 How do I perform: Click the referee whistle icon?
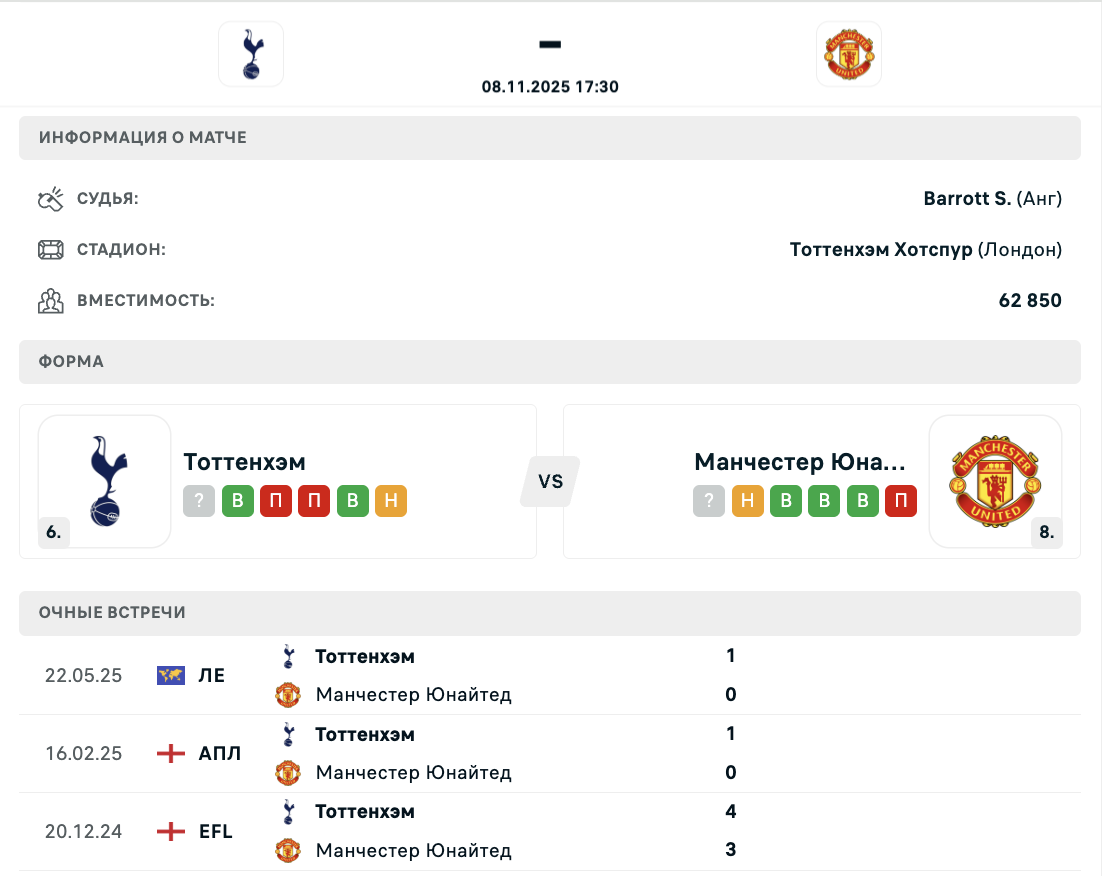[50, 199]
